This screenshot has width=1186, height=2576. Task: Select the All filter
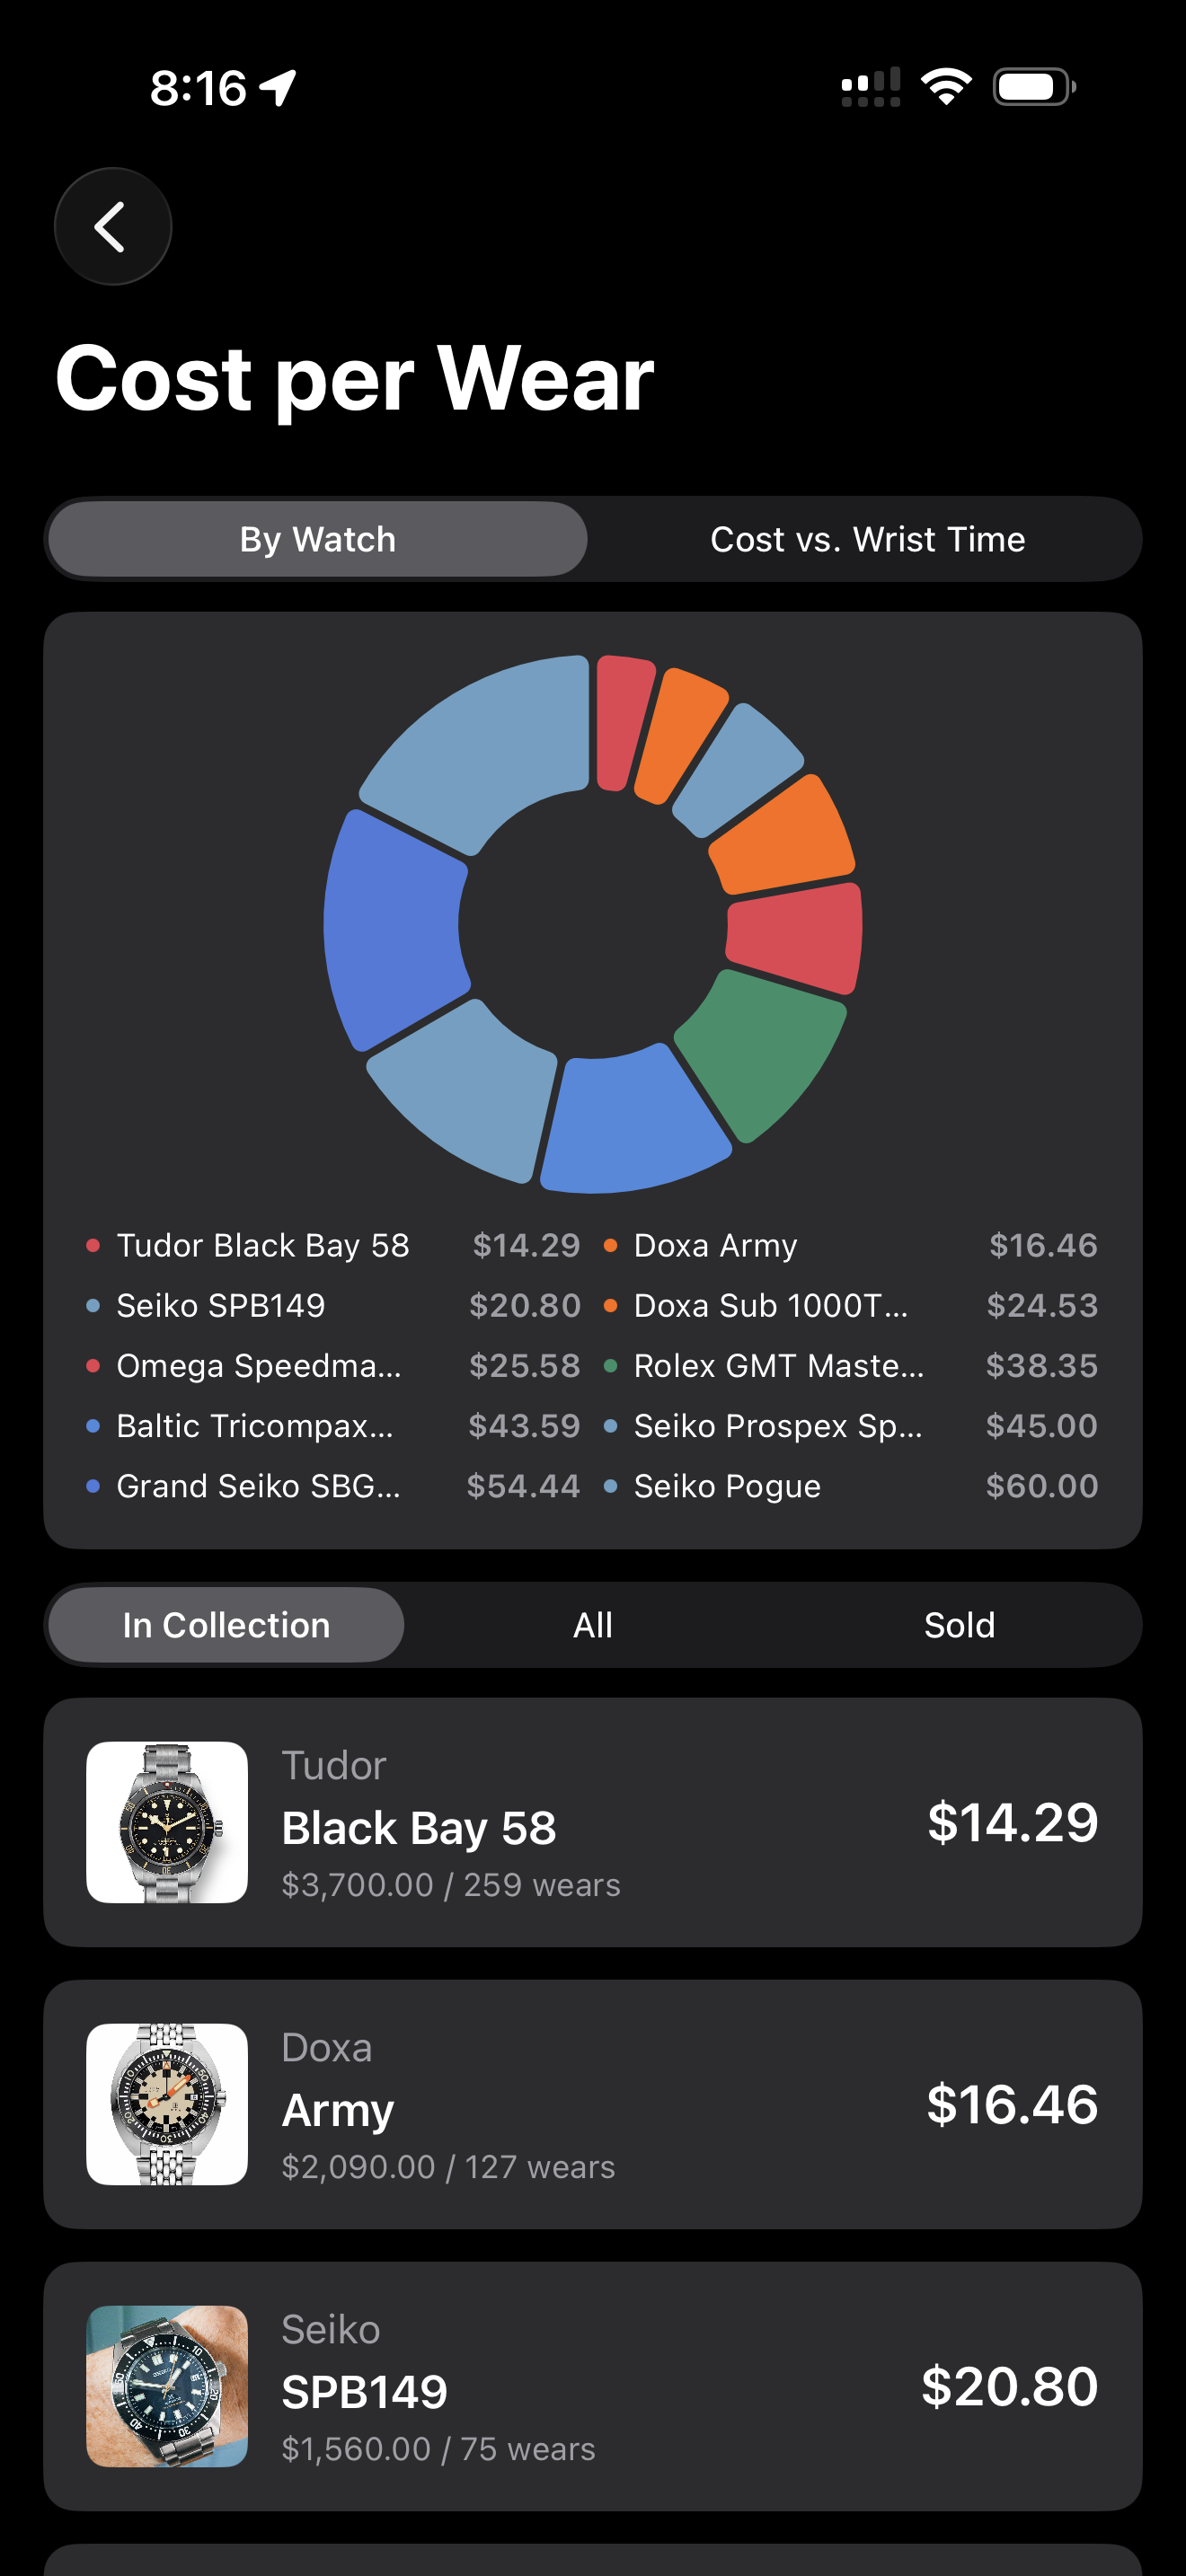[x=592, y=1625]
